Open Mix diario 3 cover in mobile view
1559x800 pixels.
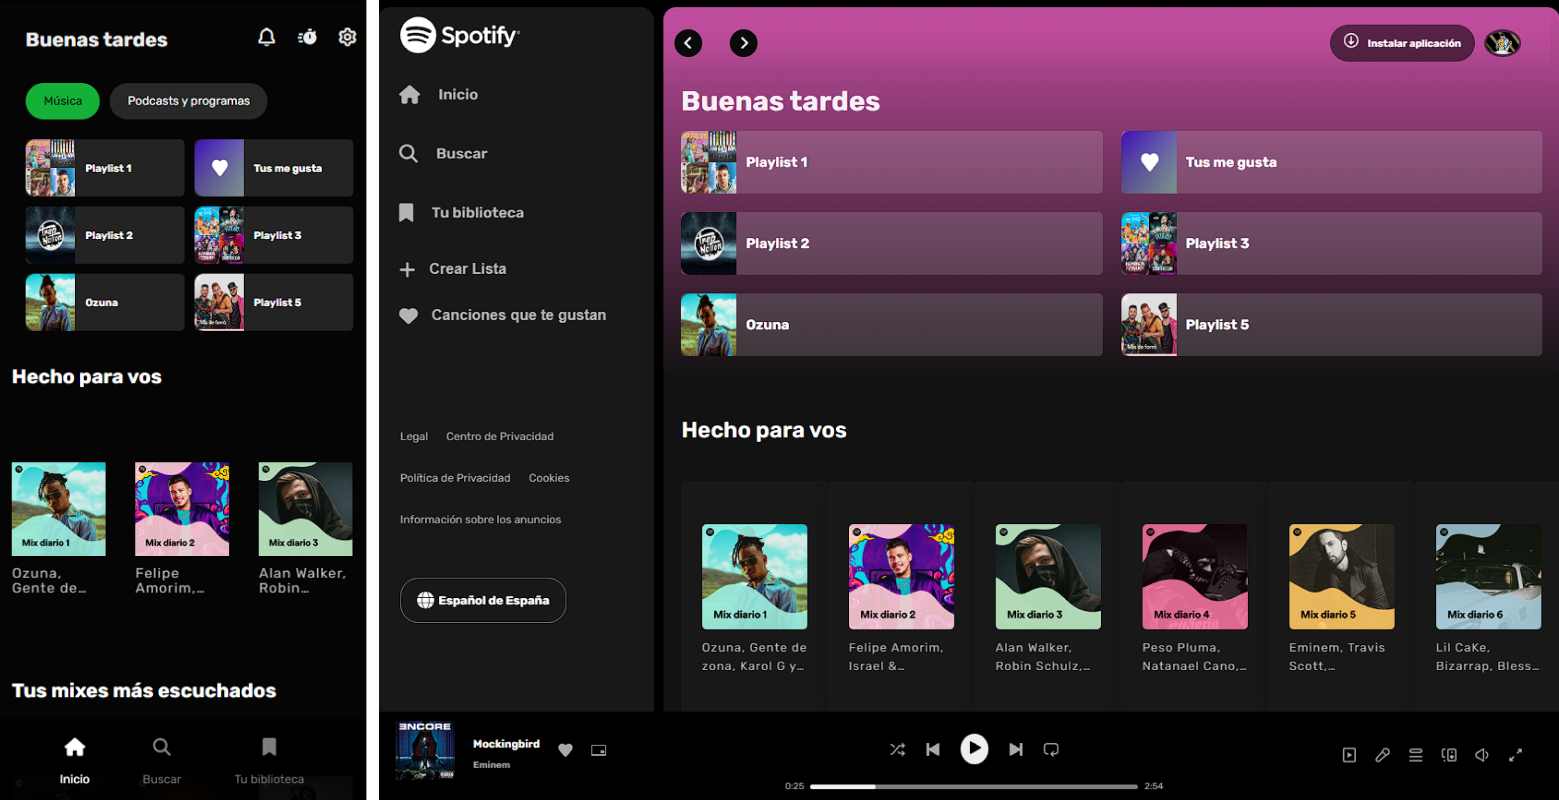point(305,509)
